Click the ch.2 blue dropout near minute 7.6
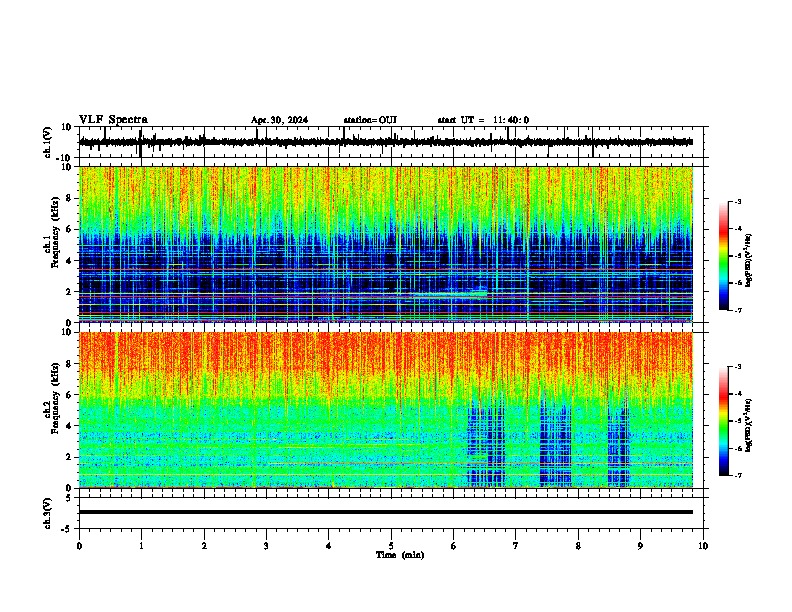 tap(556, 442)
